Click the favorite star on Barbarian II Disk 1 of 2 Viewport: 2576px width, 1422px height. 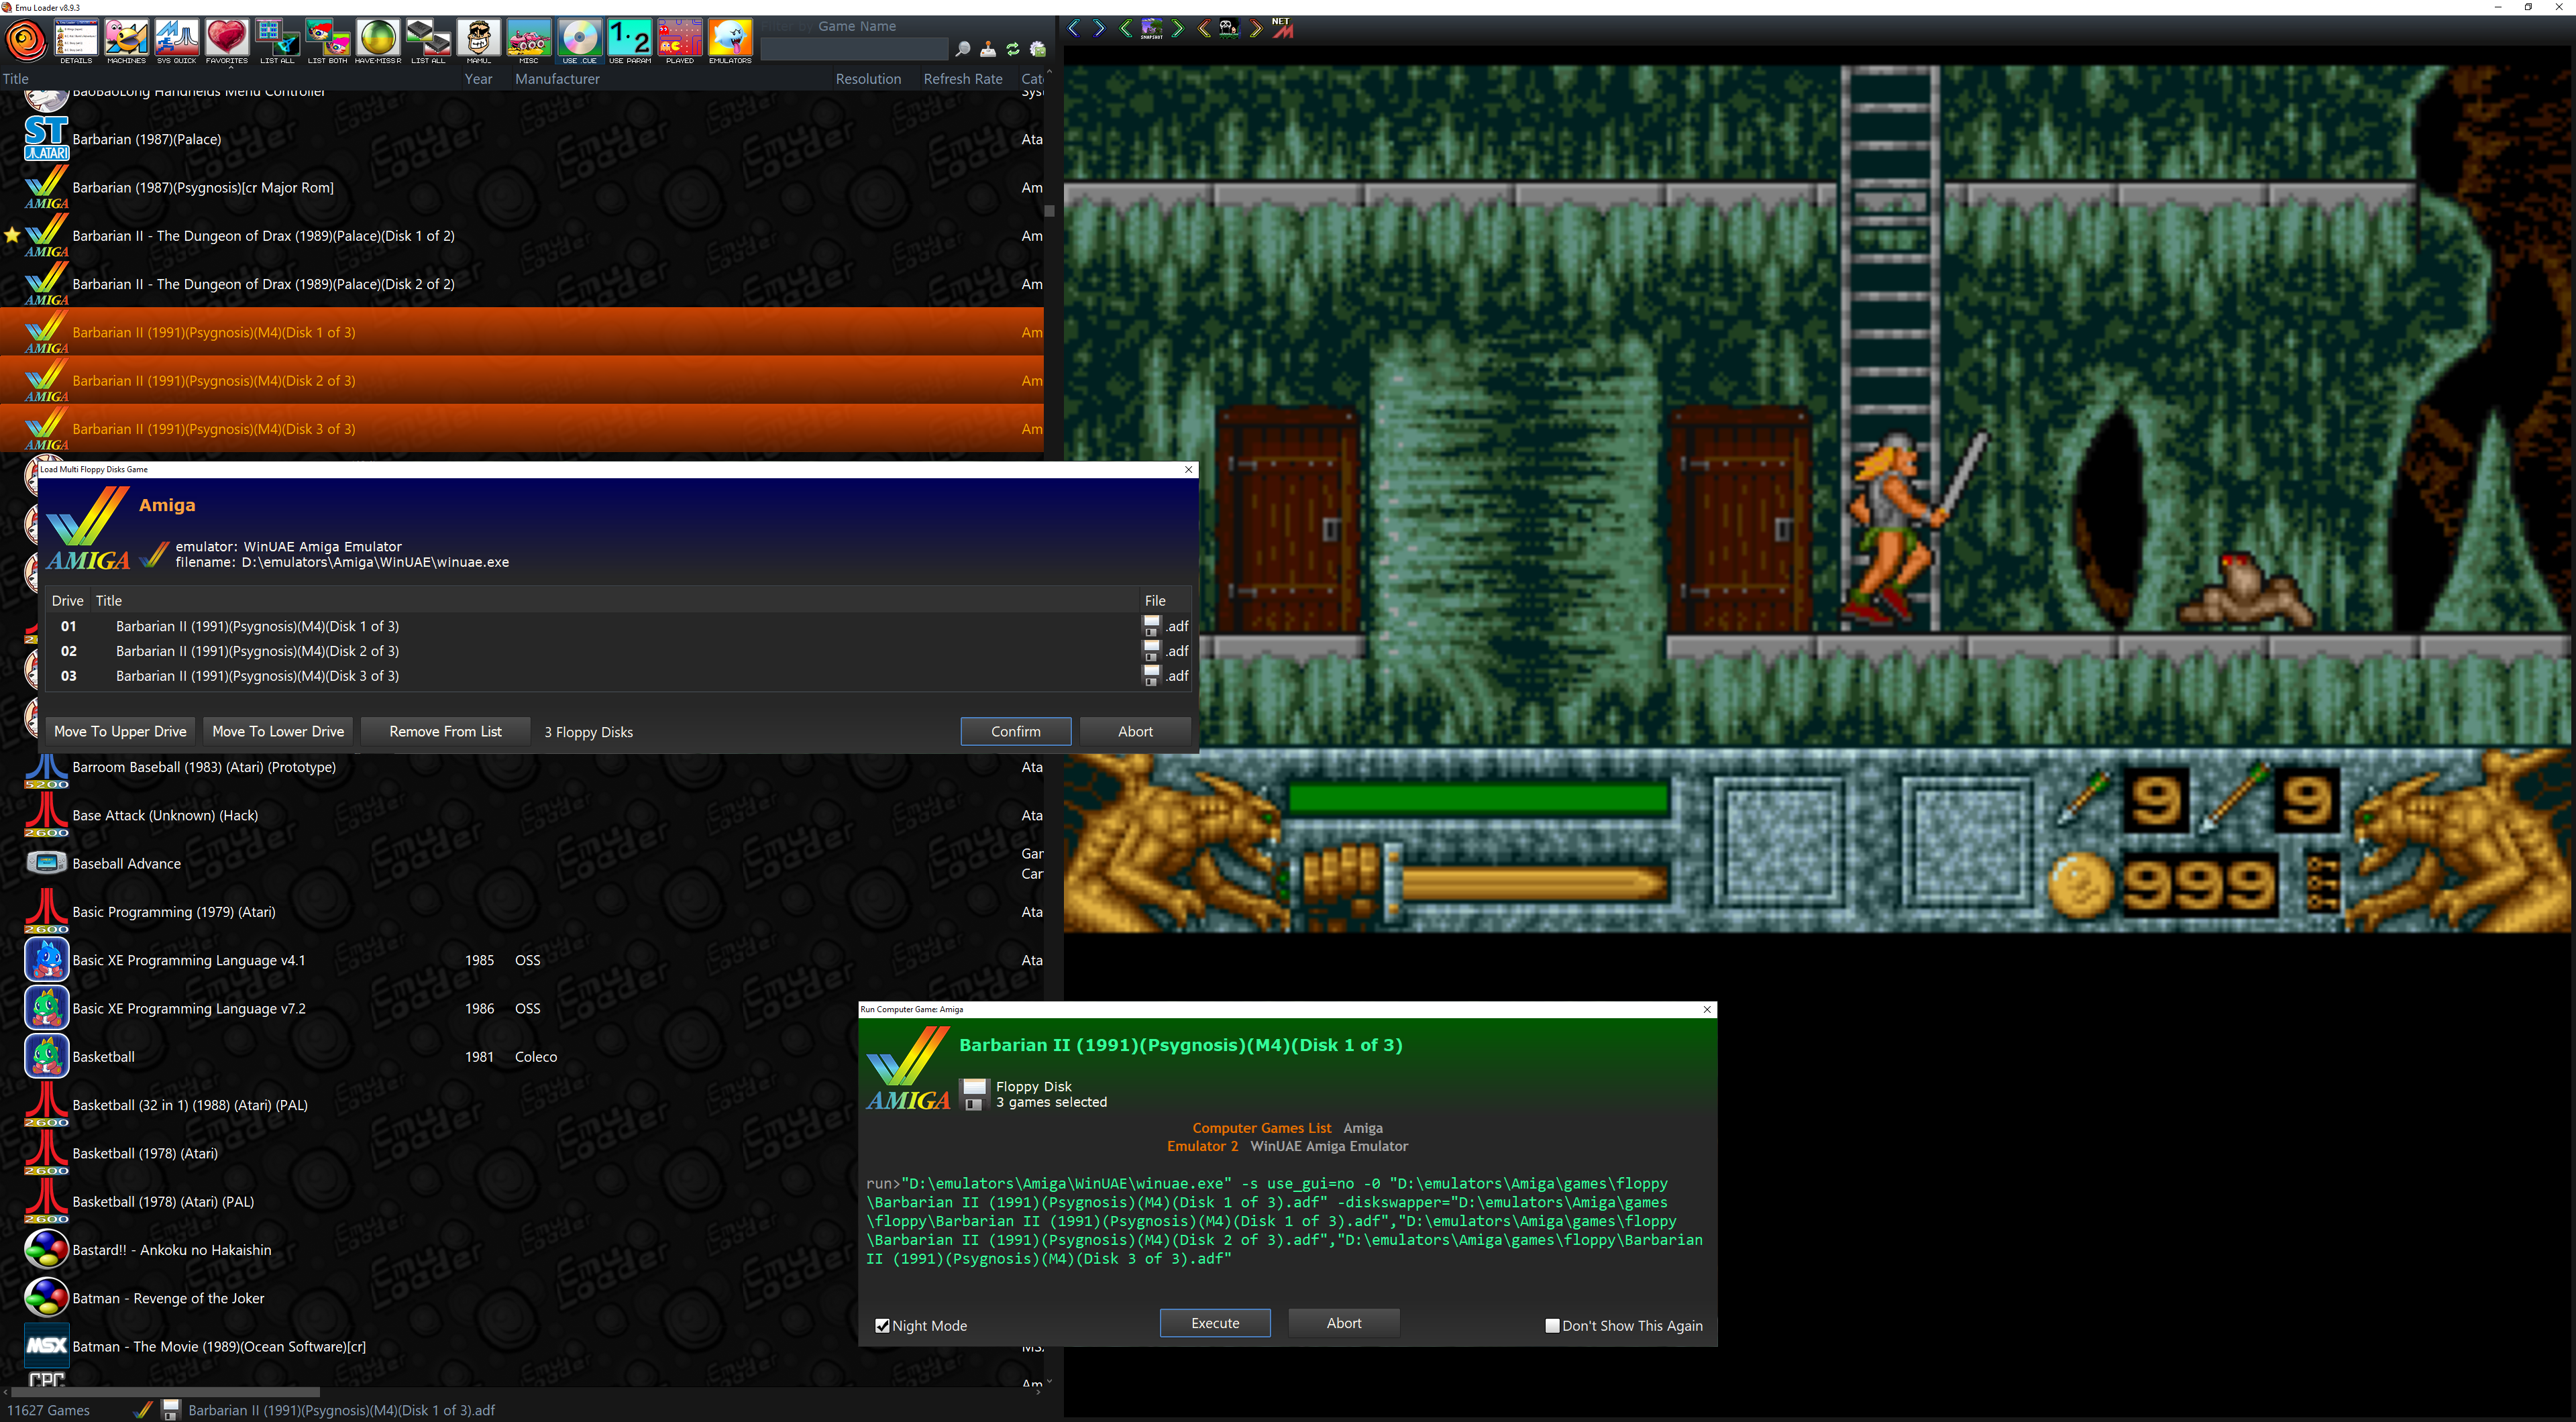pos(12,236)
